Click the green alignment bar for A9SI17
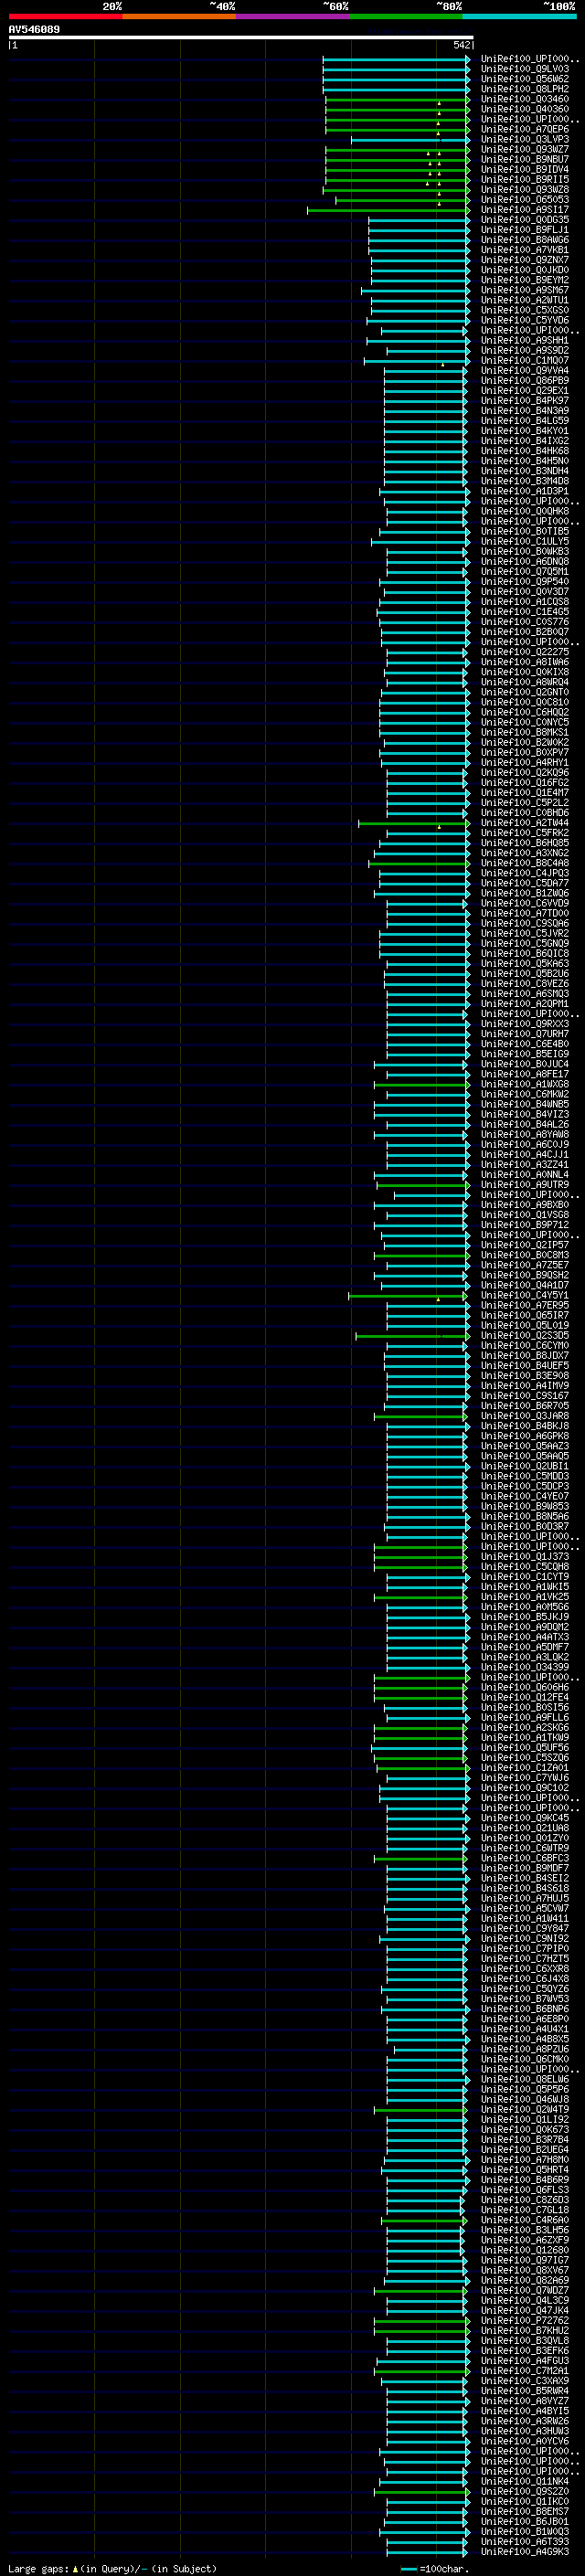Image resolution: width=585 pixels, height=2576 pixels. 388,210
